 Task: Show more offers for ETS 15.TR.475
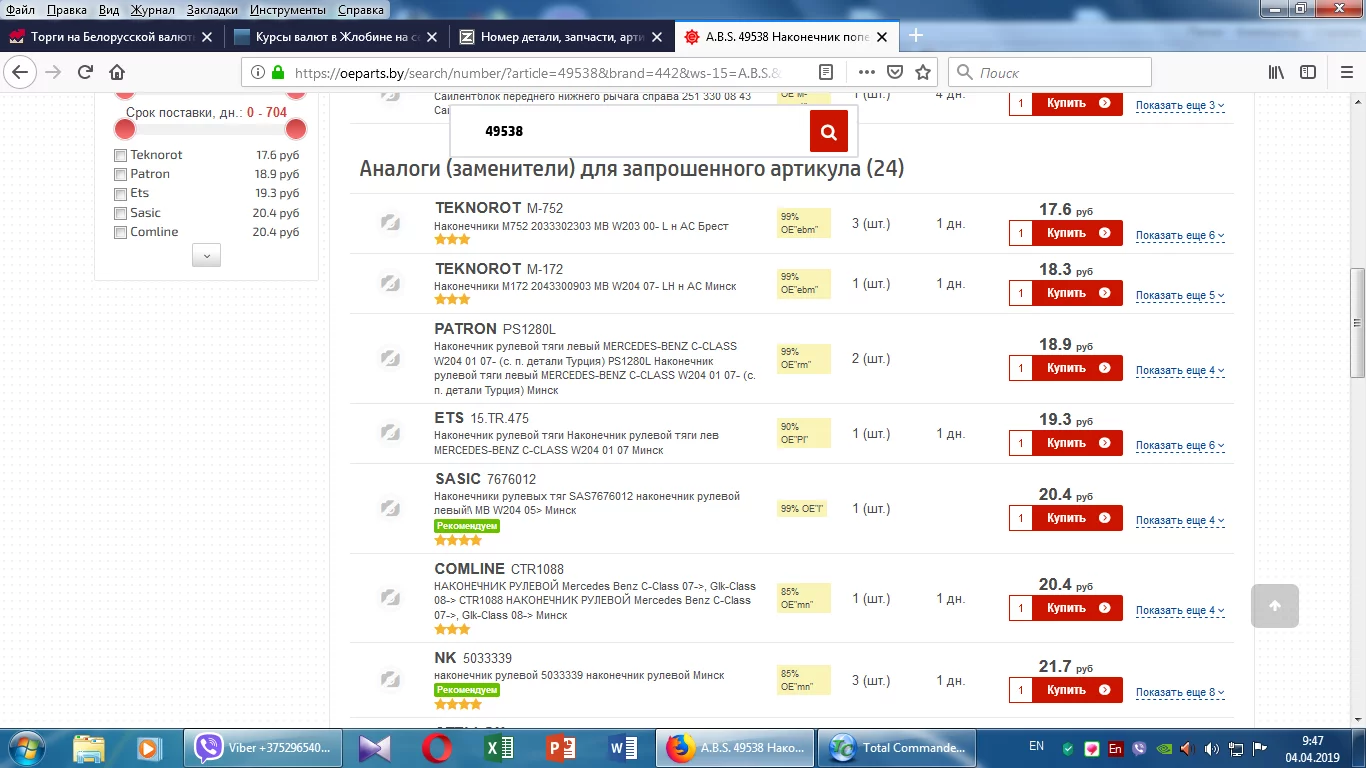pyautogui.click(x=1180, y=446)
